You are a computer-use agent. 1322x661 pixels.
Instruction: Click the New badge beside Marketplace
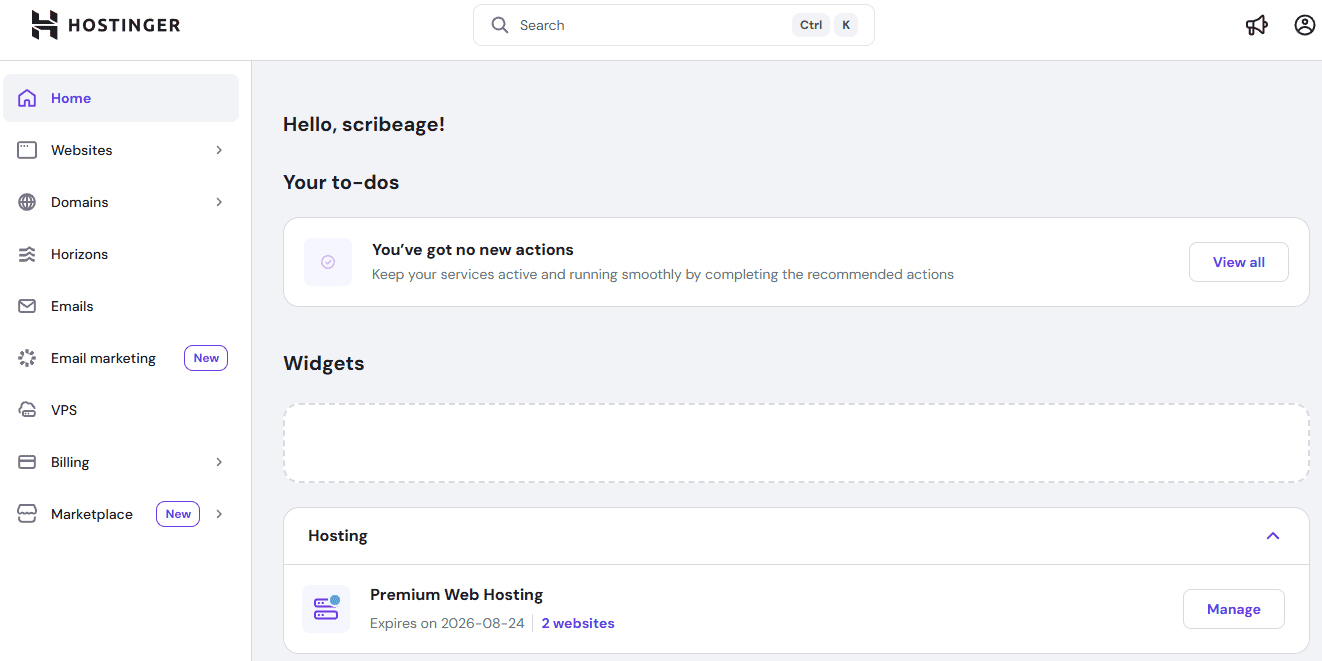tap(178, 514)
